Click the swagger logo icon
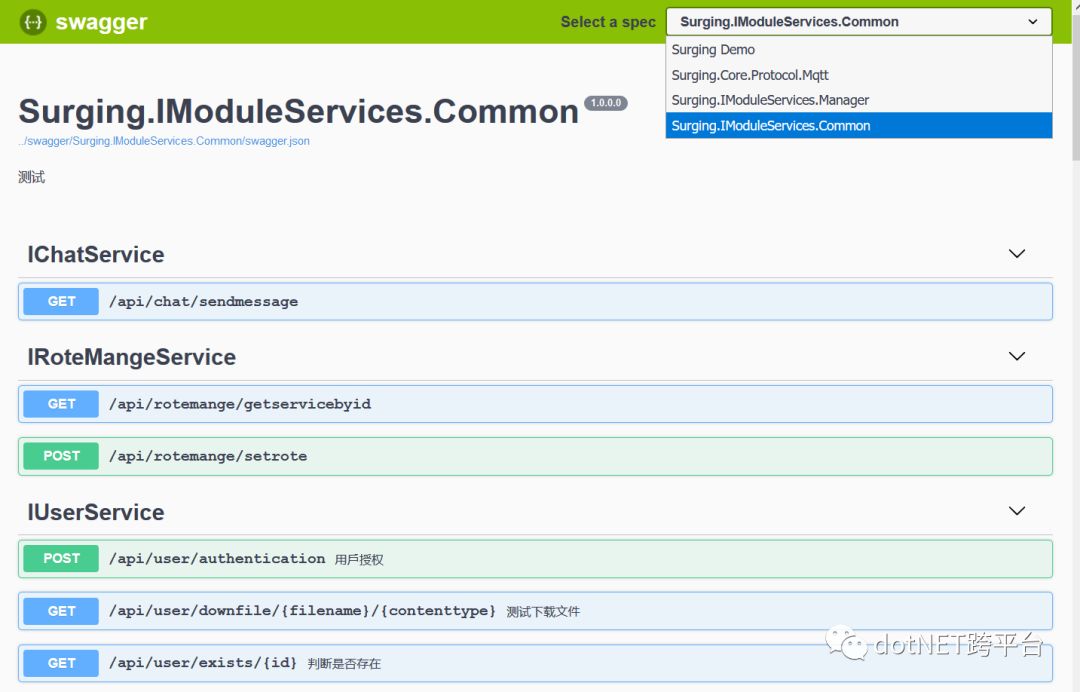The height and width of the screenshot is (692, 1080). pos(33,22)
